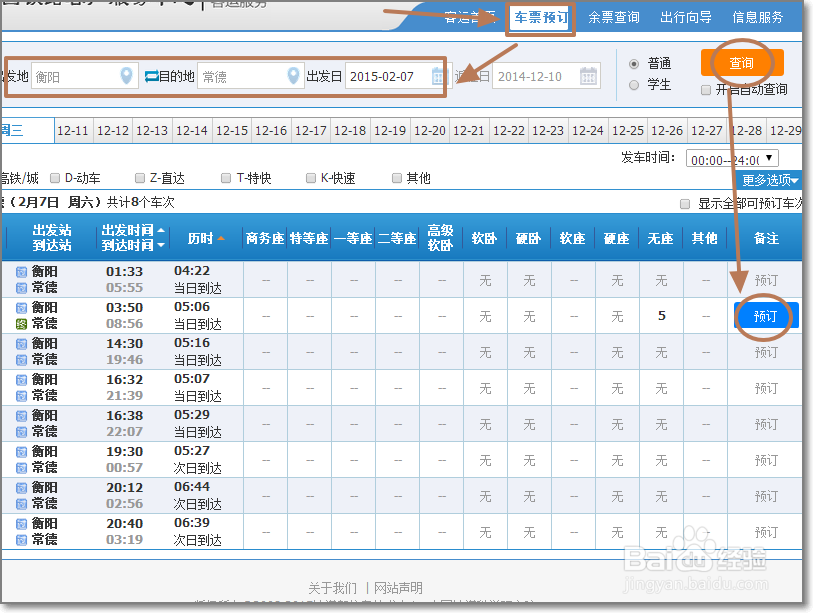The image size is (813, 613).
Task: Click inside the 衡阳 departure input field
Action: click(x=80, y=75)
